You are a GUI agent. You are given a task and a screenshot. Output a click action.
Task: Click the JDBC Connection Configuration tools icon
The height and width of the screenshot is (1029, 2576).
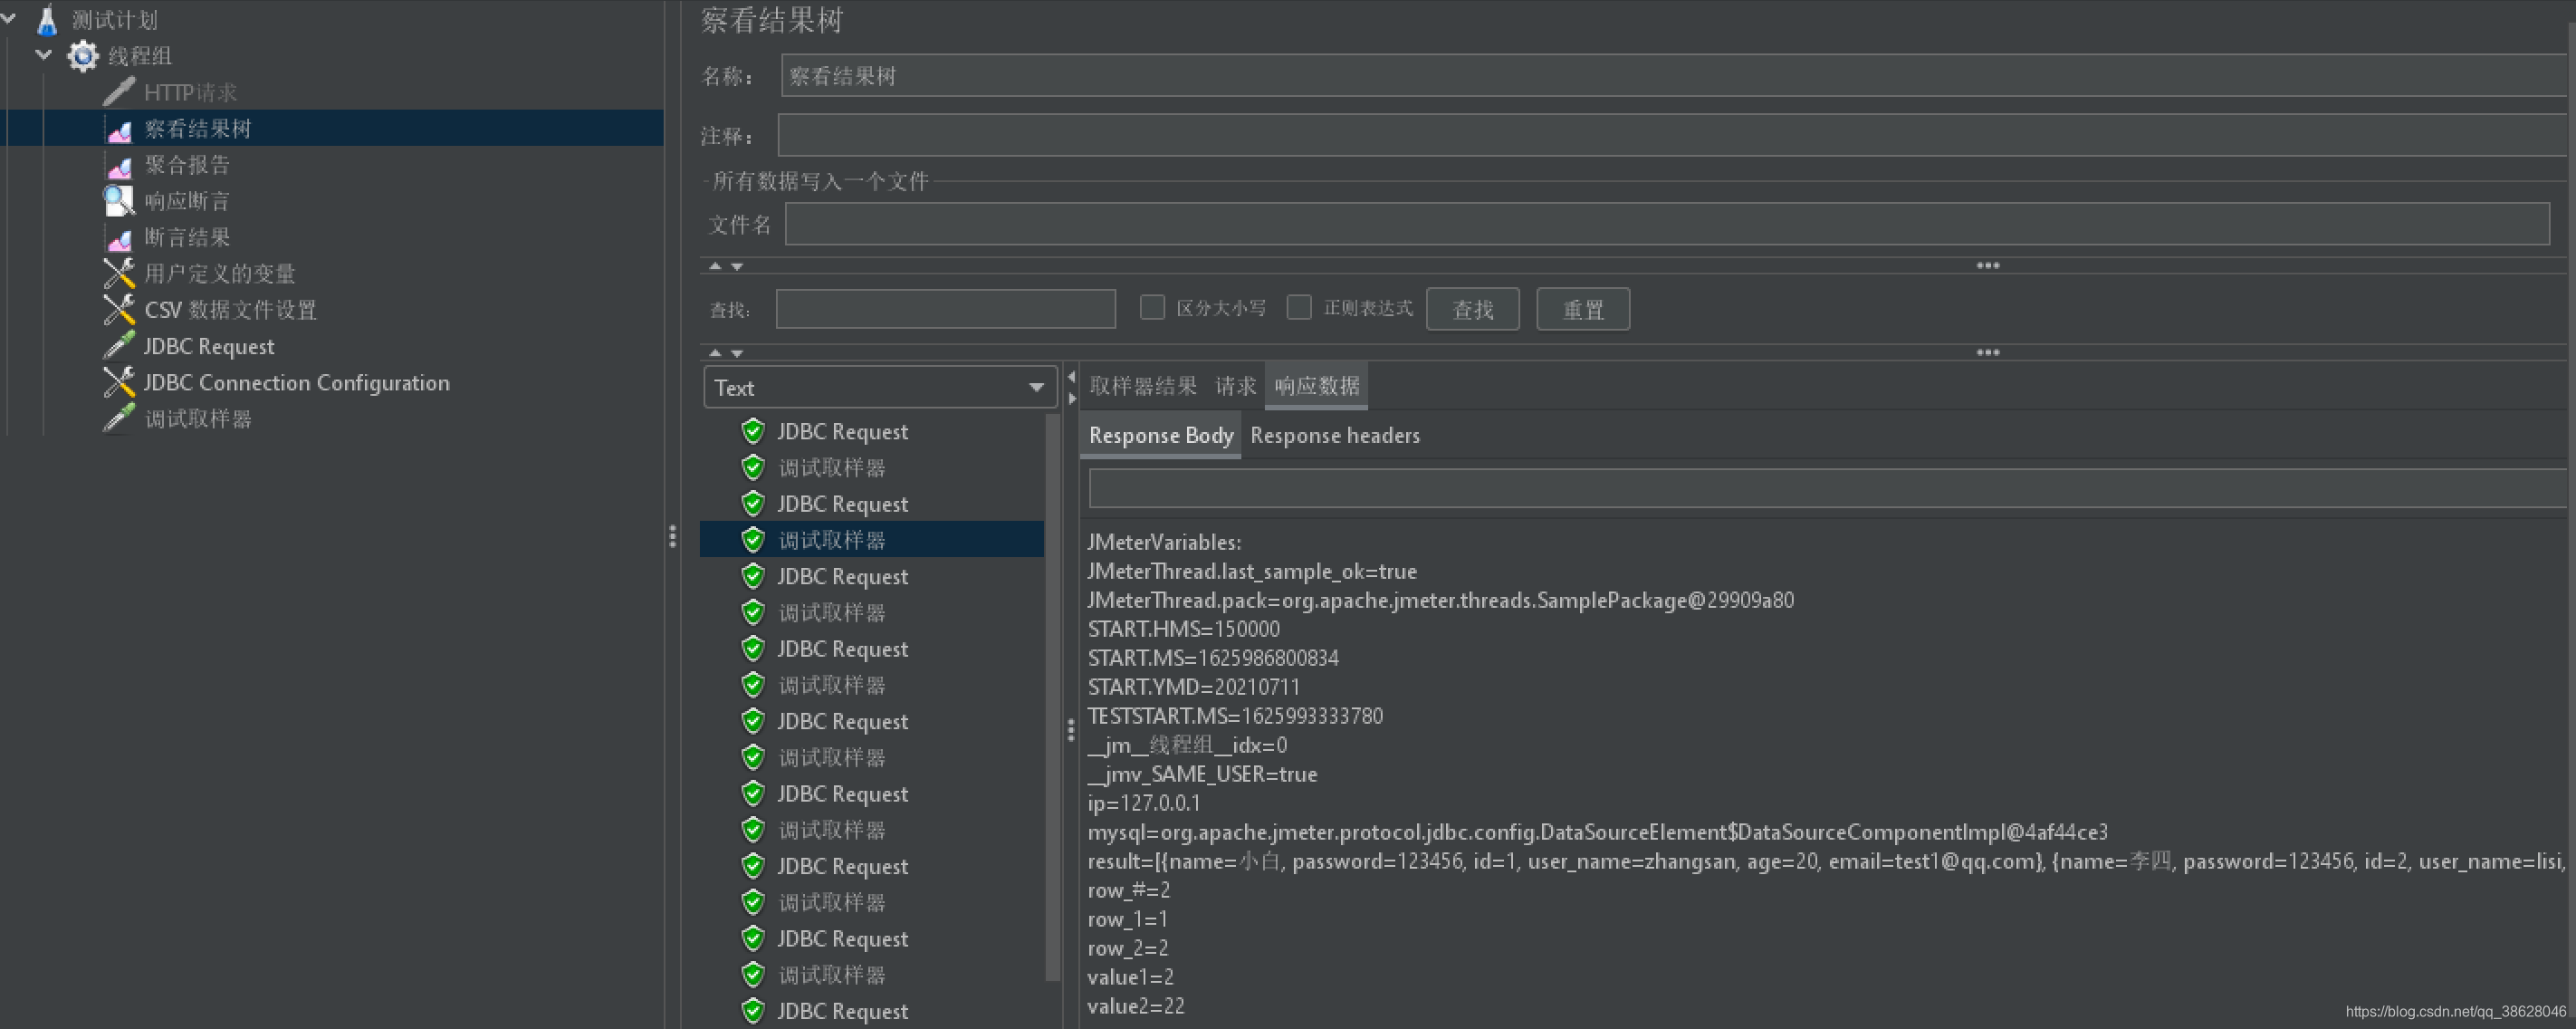click(x=119, y=382)
